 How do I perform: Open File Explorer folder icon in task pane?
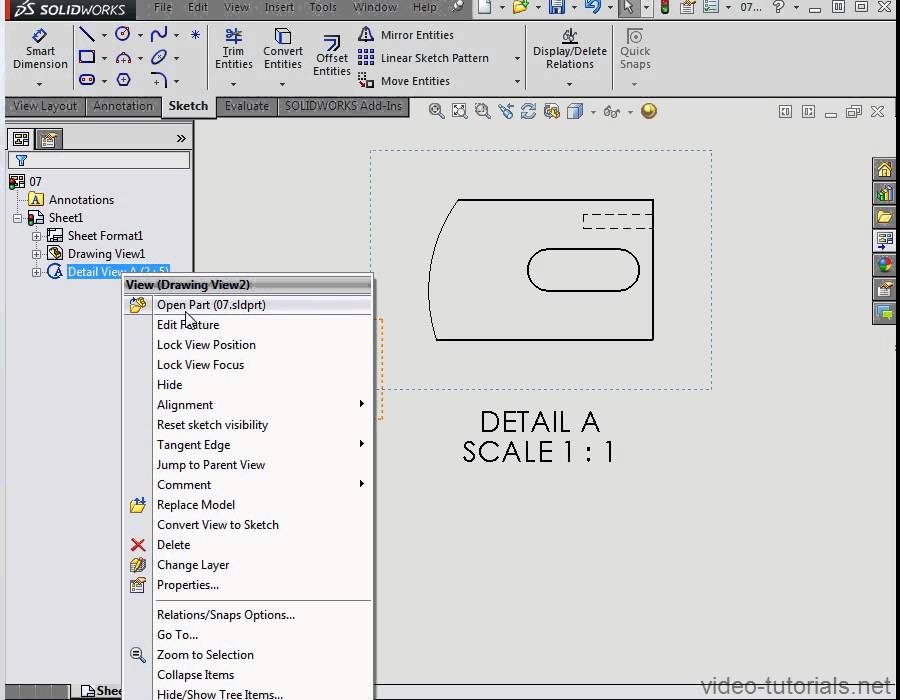click(884, 217)
